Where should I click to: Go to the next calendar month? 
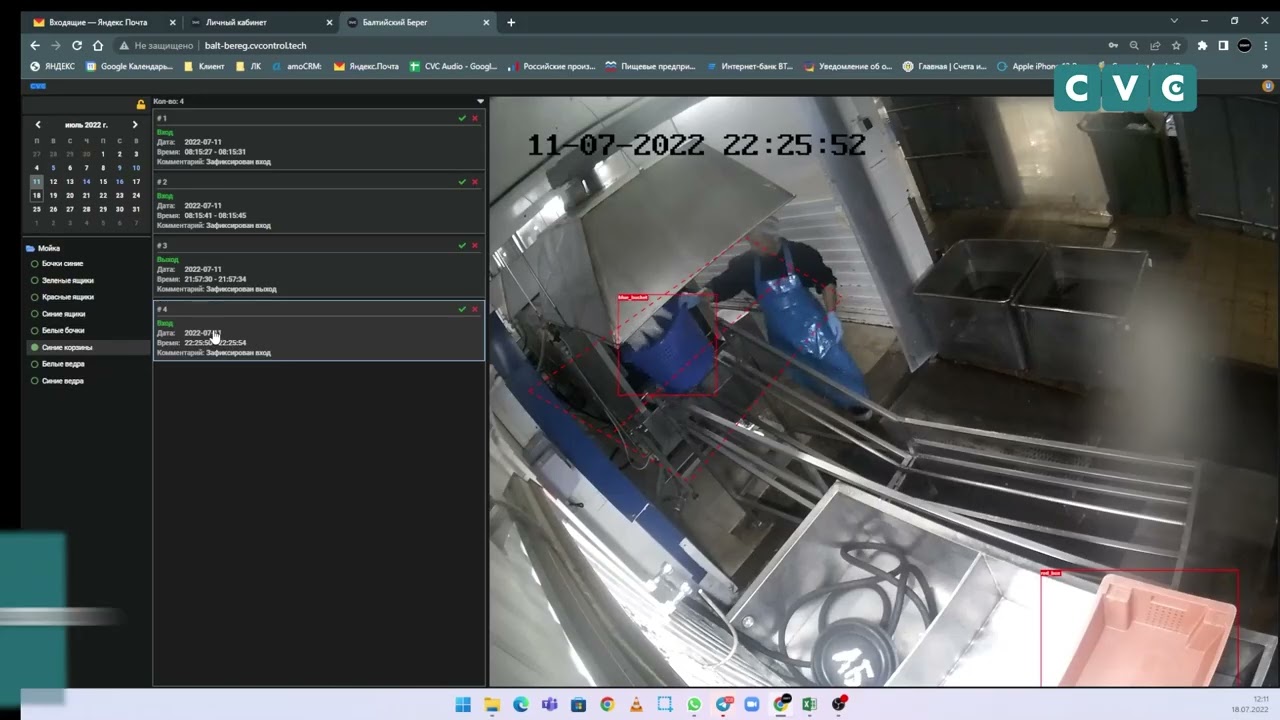point(135,125)
